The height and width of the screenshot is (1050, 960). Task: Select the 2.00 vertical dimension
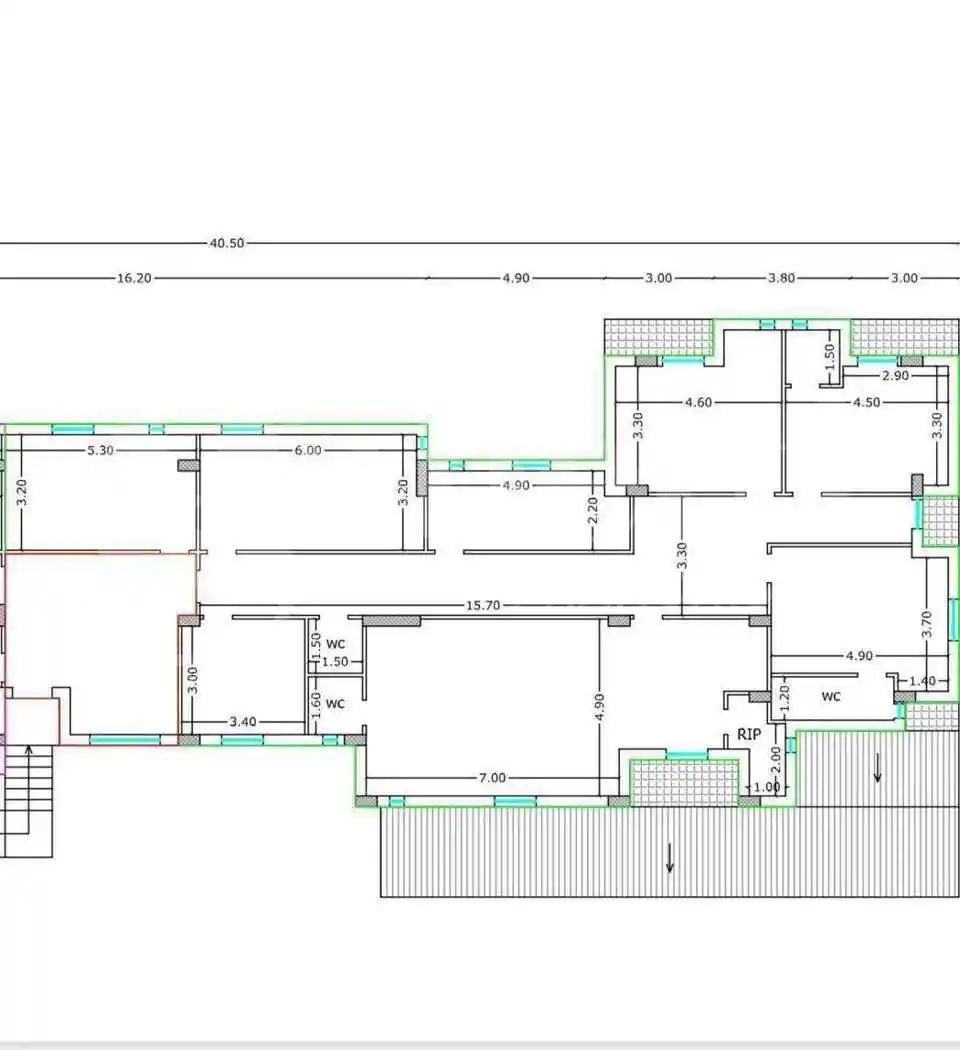(x=775, y=759)
